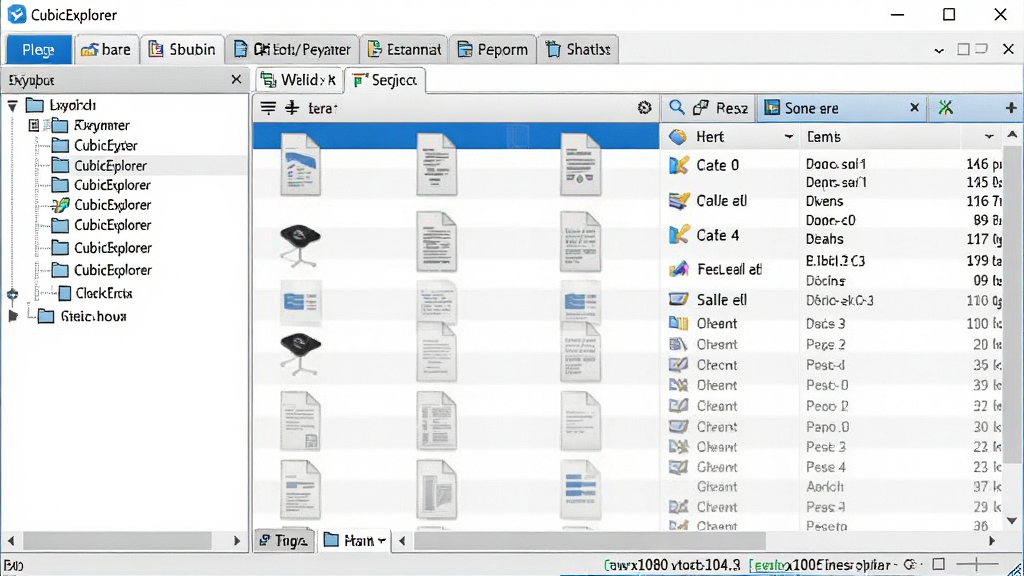This screenshot has height=576, width=1024.
Task: Select the Cate 4 item icon
Action: click(679, 234)
